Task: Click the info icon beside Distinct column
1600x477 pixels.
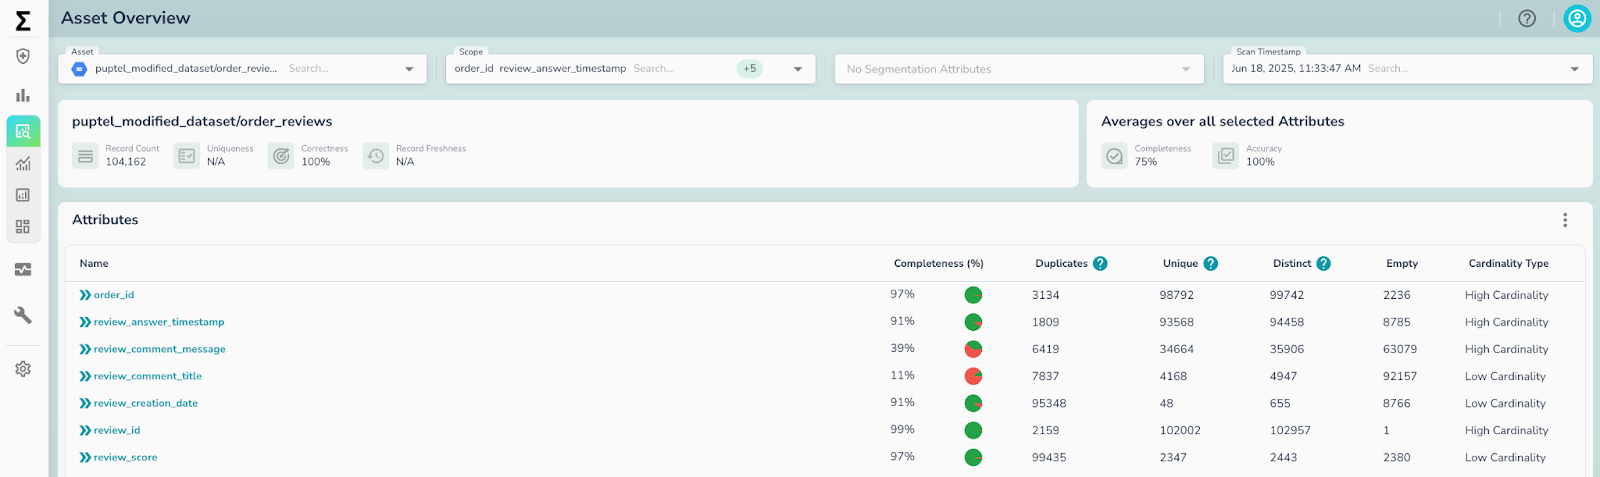Action: click(1323, 264)
